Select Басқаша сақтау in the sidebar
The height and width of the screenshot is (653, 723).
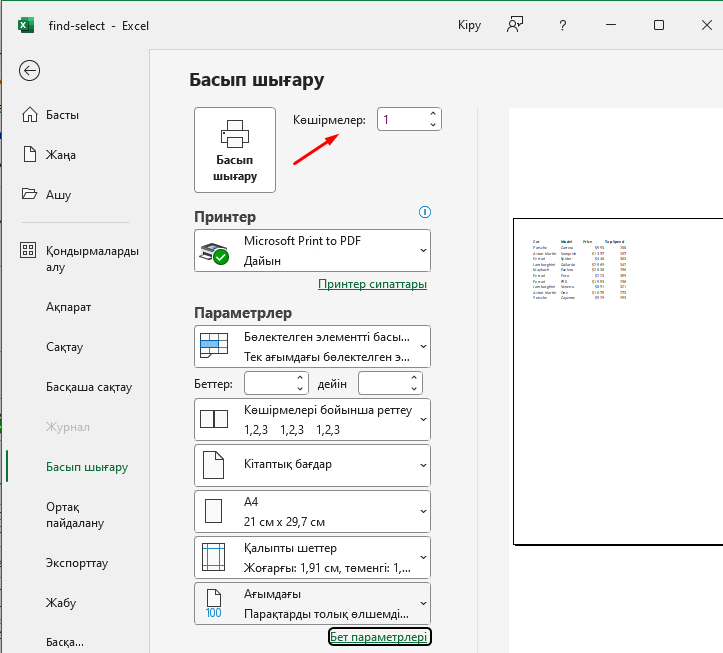[x=89, y=387]
